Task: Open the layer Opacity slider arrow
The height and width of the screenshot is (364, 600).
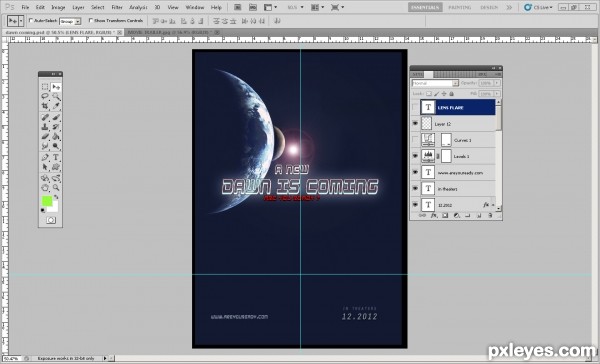Action: [x=497, y=83]
